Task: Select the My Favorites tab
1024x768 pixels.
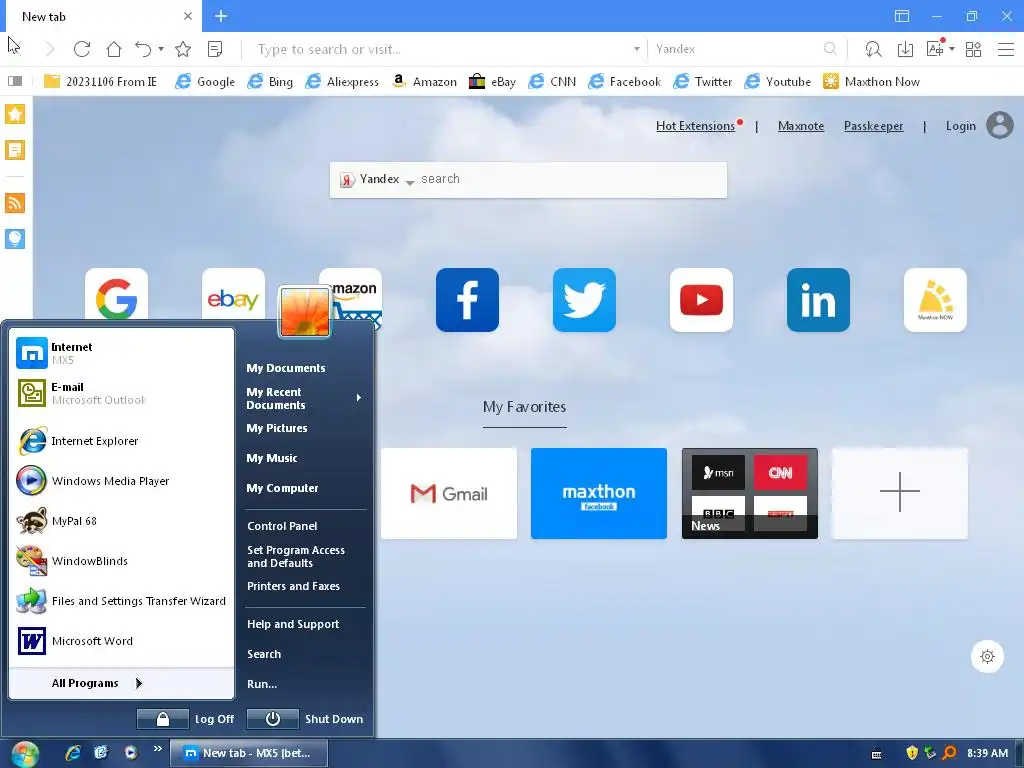Action: (x=524, y=408)
